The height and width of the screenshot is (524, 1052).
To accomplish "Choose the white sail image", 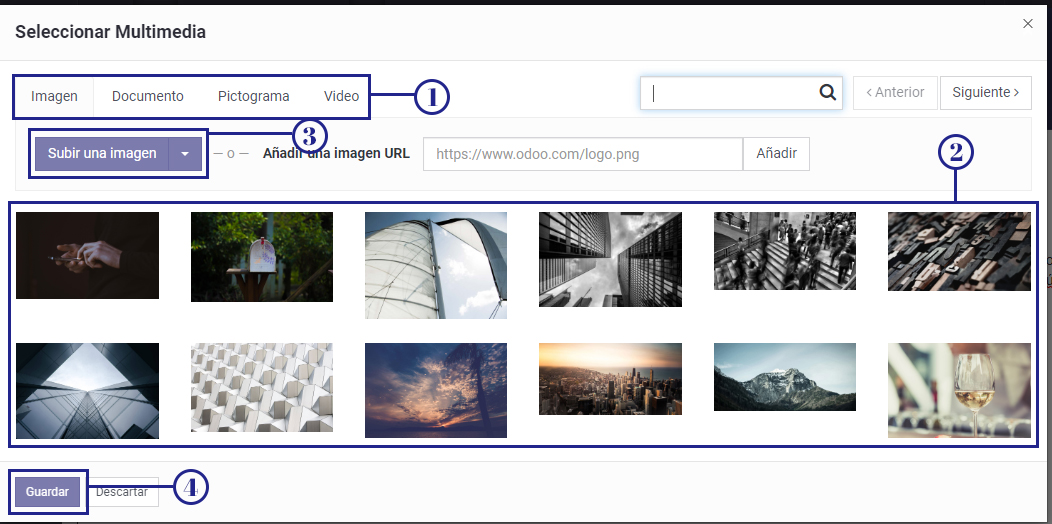I will [x=436, y=265].
